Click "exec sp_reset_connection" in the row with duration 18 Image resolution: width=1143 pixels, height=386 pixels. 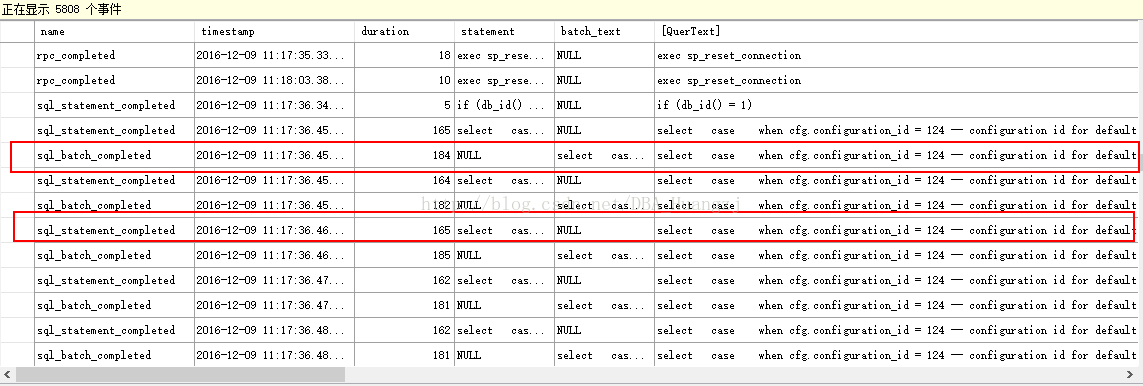tap(729, 55)
